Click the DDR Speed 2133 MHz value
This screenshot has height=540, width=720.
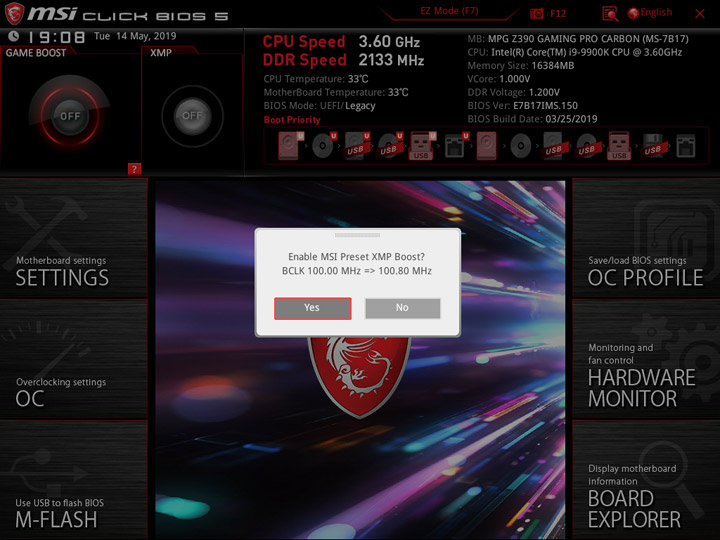coord(391,60)
